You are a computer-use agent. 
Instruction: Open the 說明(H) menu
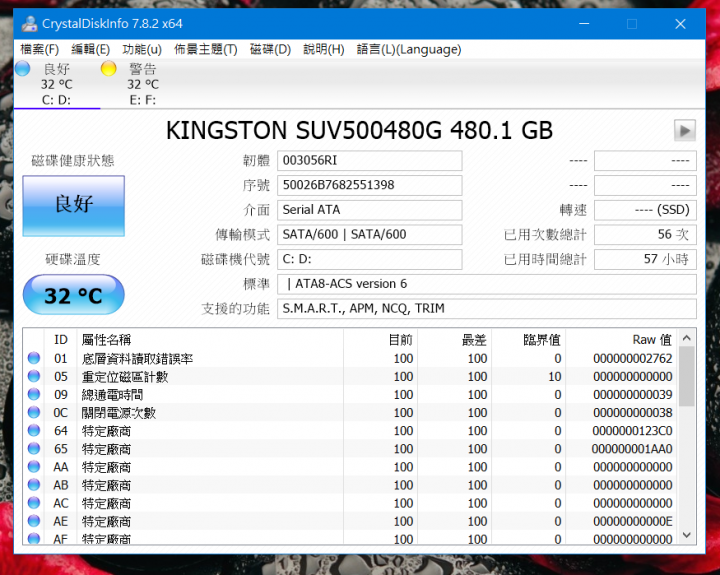click(x=324, y=49)
